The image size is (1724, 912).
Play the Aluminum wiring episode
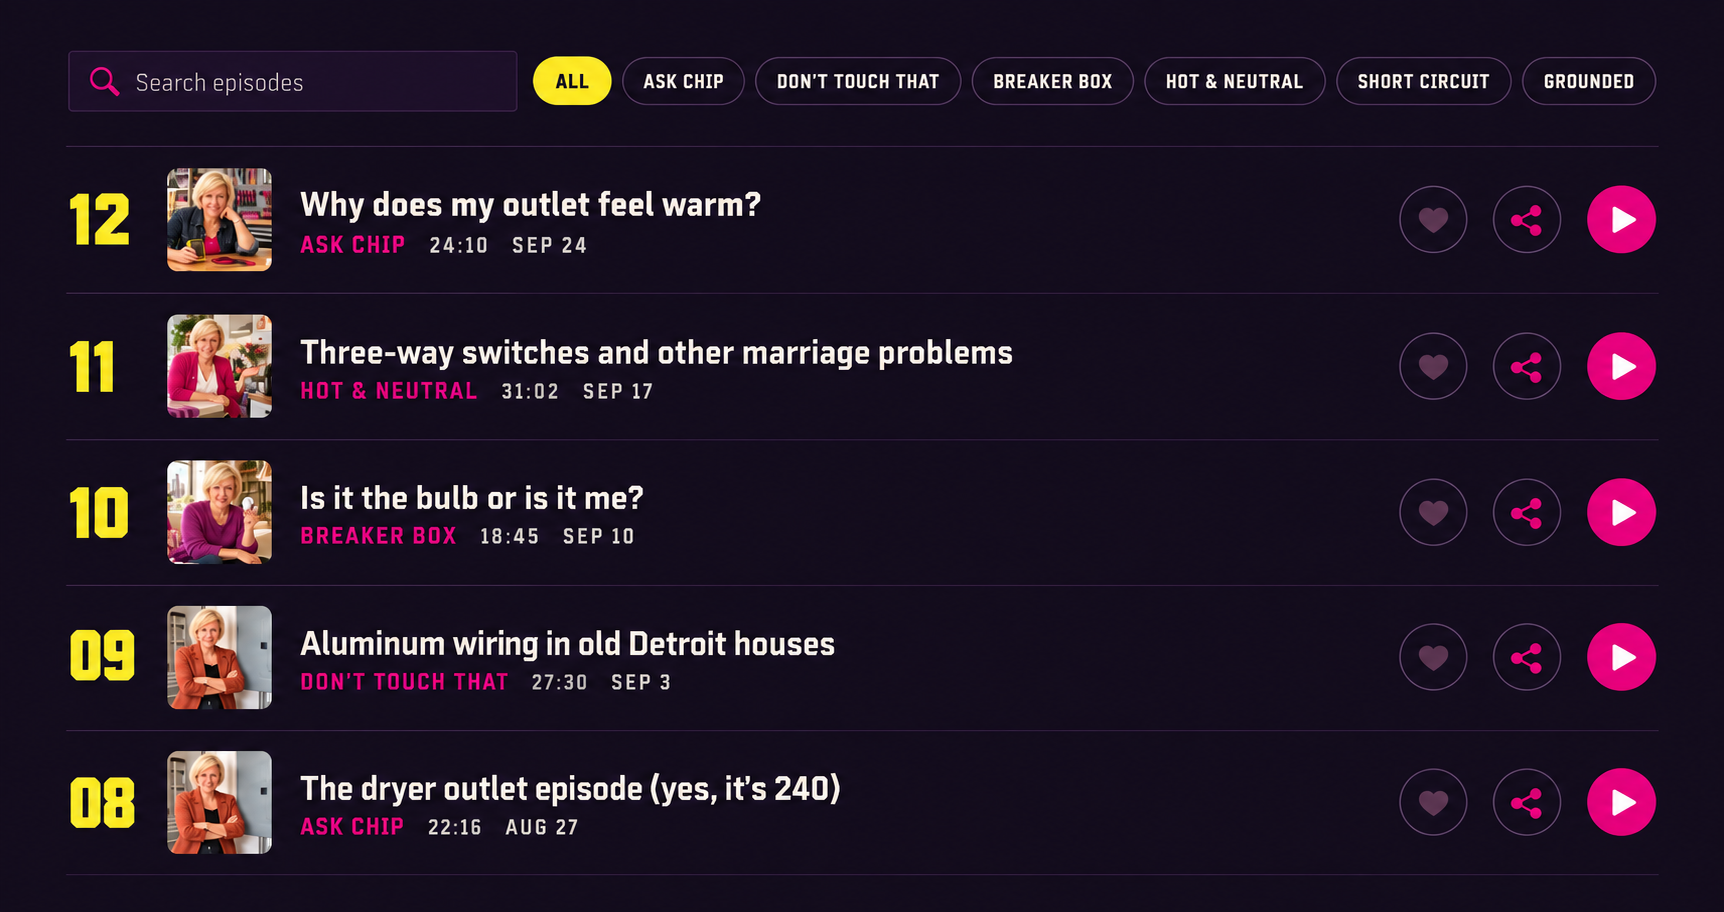tap(1621, 657)
